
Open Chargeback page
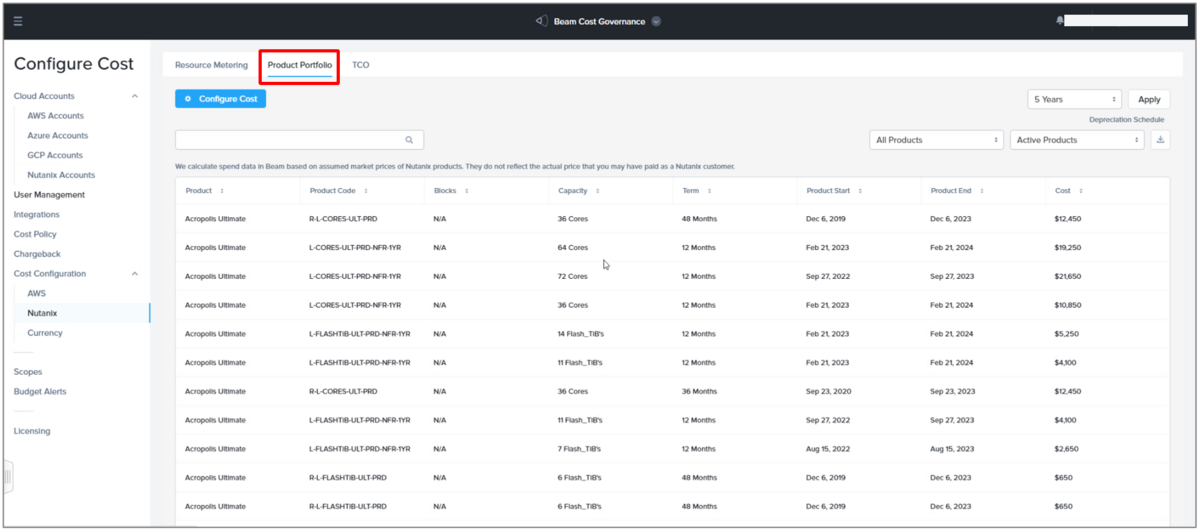pyautogui.click(x=37, y=254)
